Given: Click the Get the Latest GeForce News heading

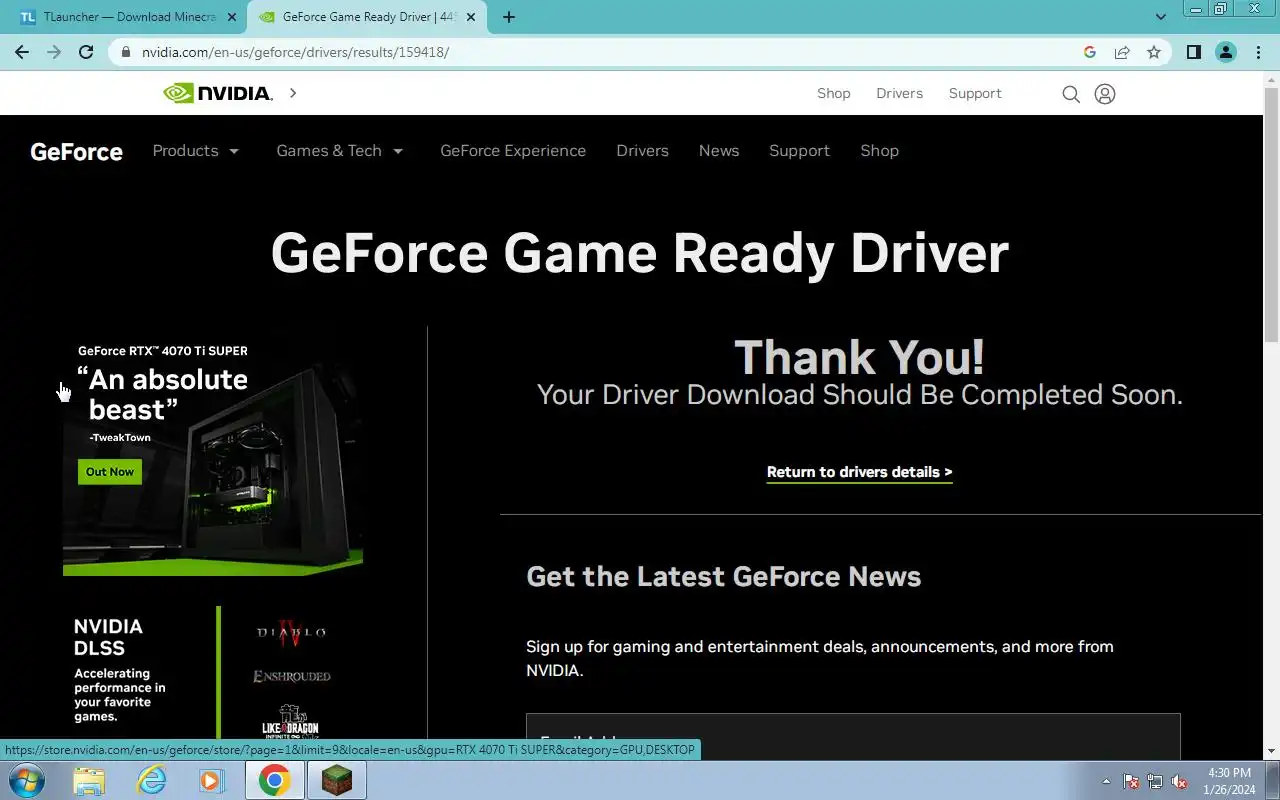Looking at the screenshot, I should point(723,576).
